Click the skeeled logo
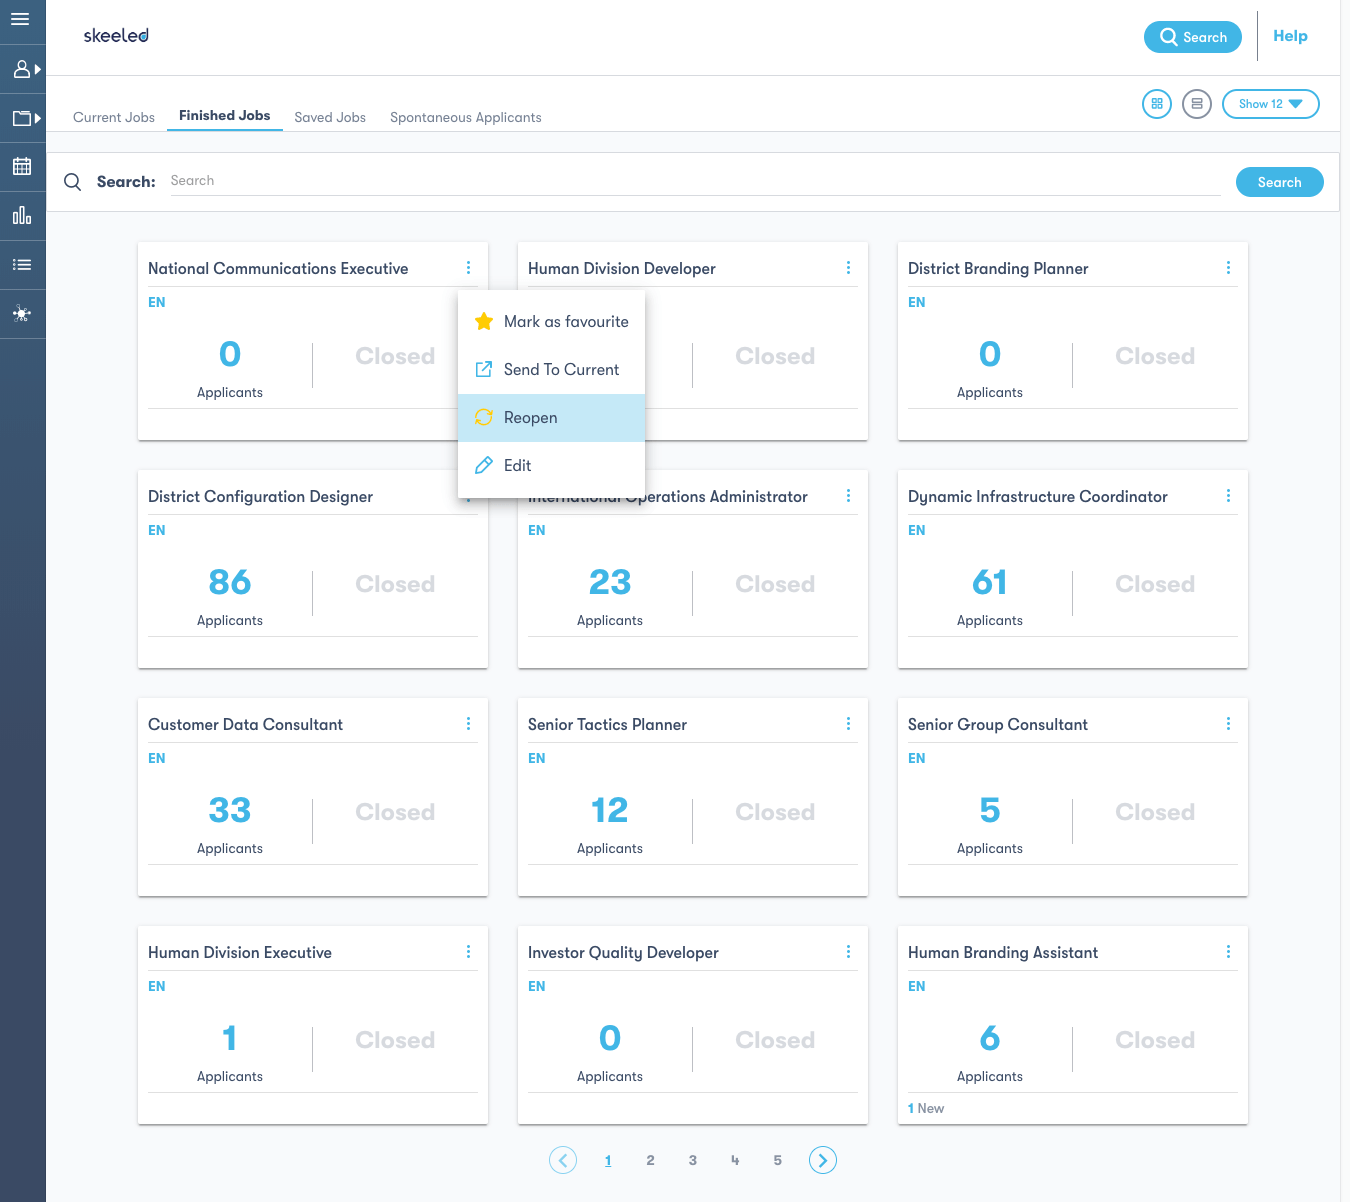This screenshot has height=1202, width=1350. (116, 35)
